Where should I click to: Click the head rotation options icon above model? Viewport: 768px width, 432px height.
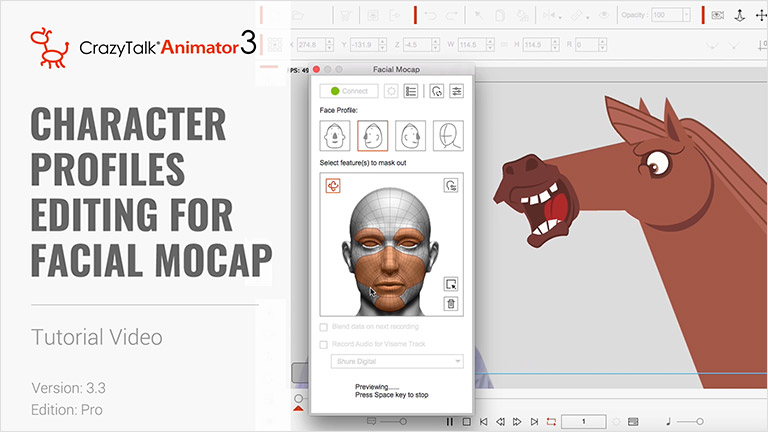click(451, 186)
